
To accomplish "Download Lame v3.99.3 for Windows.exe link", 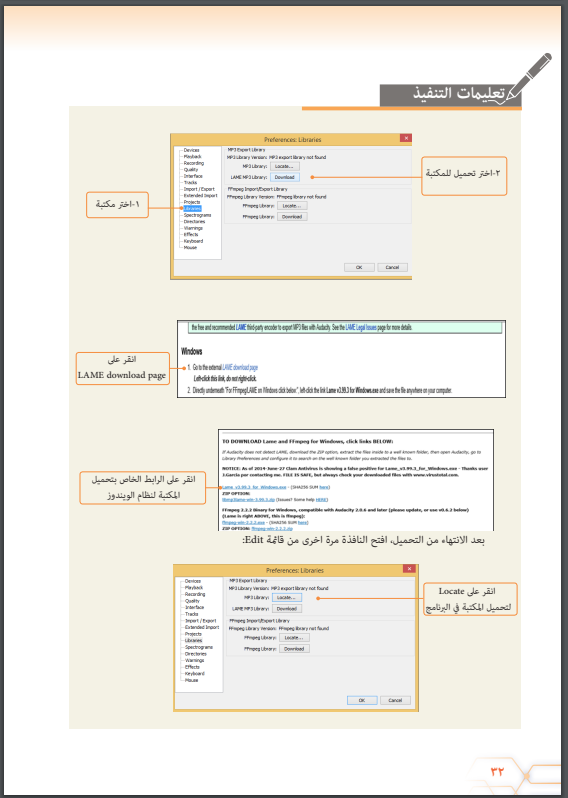I will tap(254, 487).
